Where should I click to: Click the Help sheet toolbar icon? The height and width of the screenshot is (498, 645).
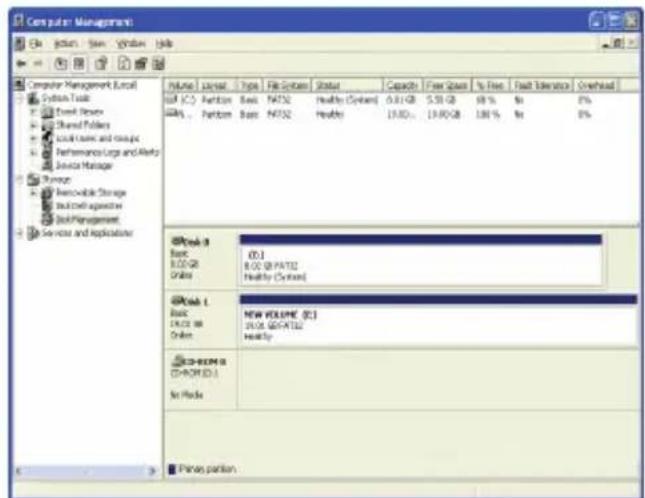click(124, 64)
